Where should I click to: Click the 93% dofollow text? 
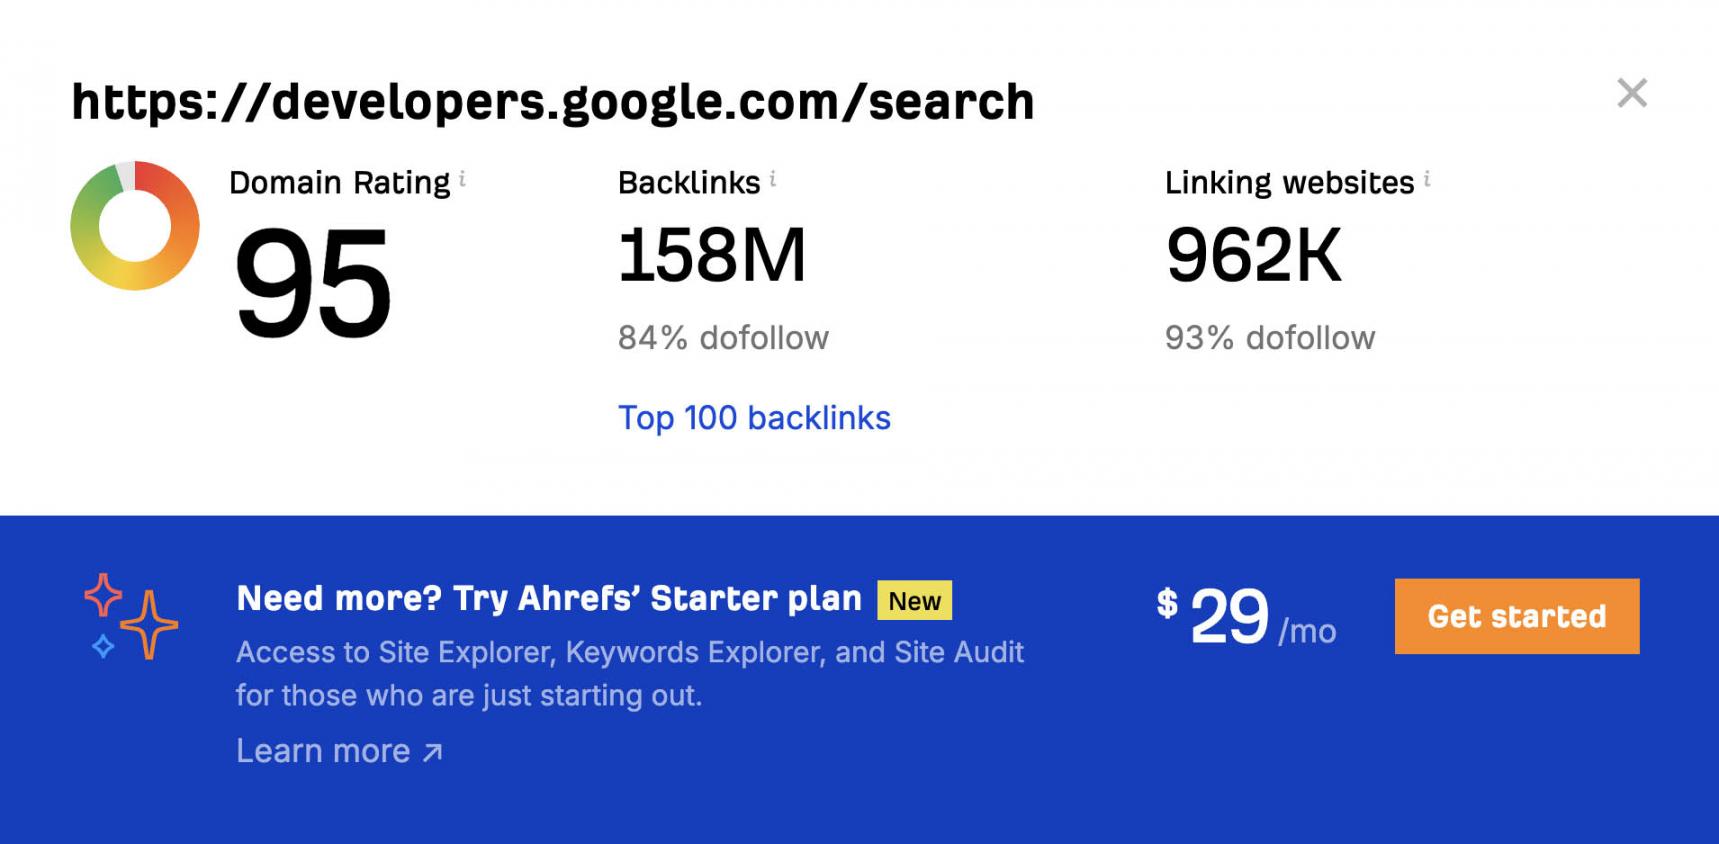1270,338
